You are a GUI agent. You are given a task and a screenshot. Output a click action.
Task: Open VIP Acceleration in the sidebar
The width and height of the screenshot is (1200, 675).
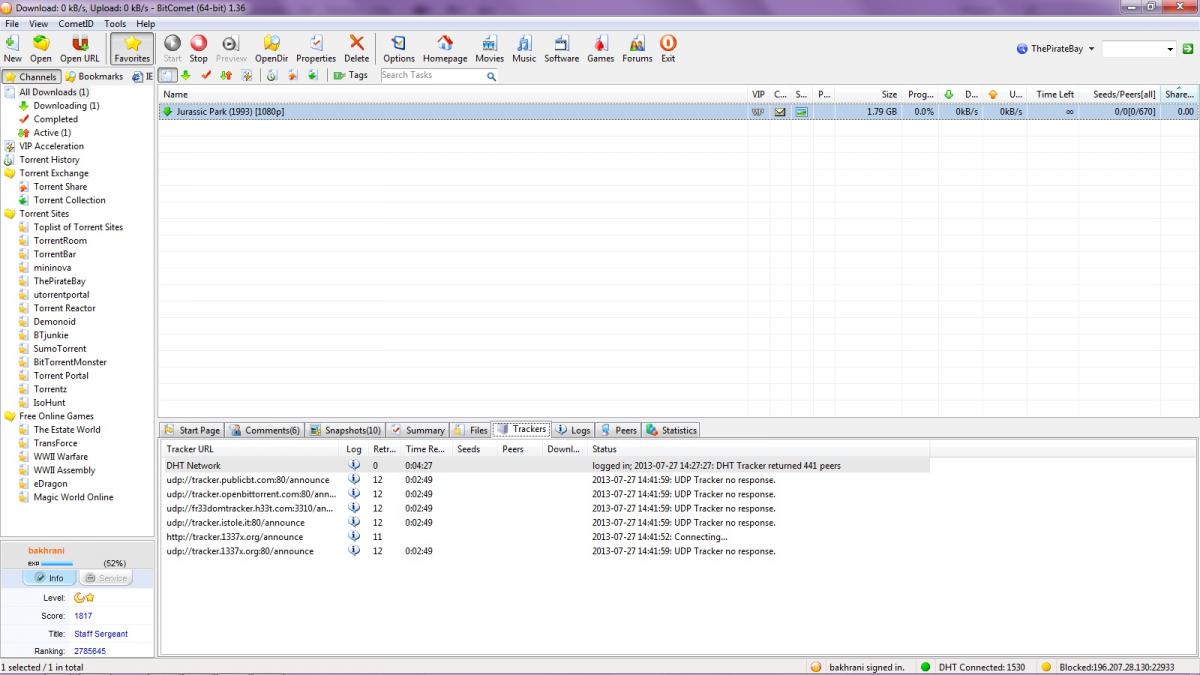click(51, 146)
